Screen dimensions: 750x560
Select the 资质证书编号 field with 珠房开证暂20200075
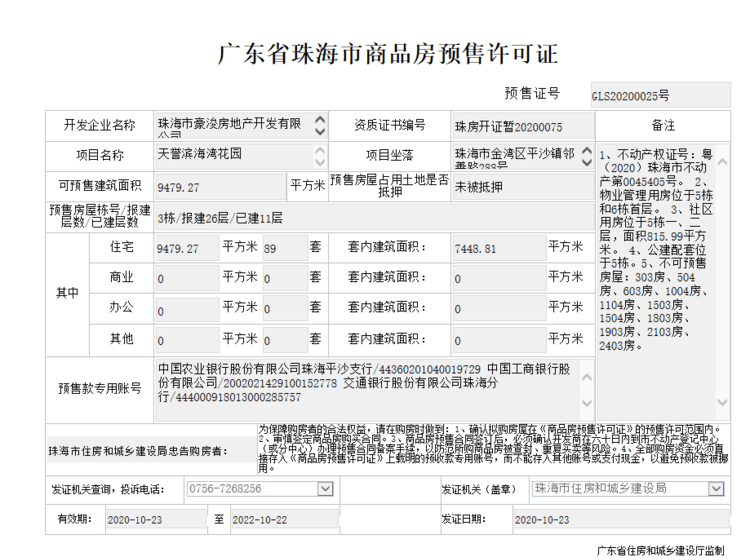tap(520, 126)
